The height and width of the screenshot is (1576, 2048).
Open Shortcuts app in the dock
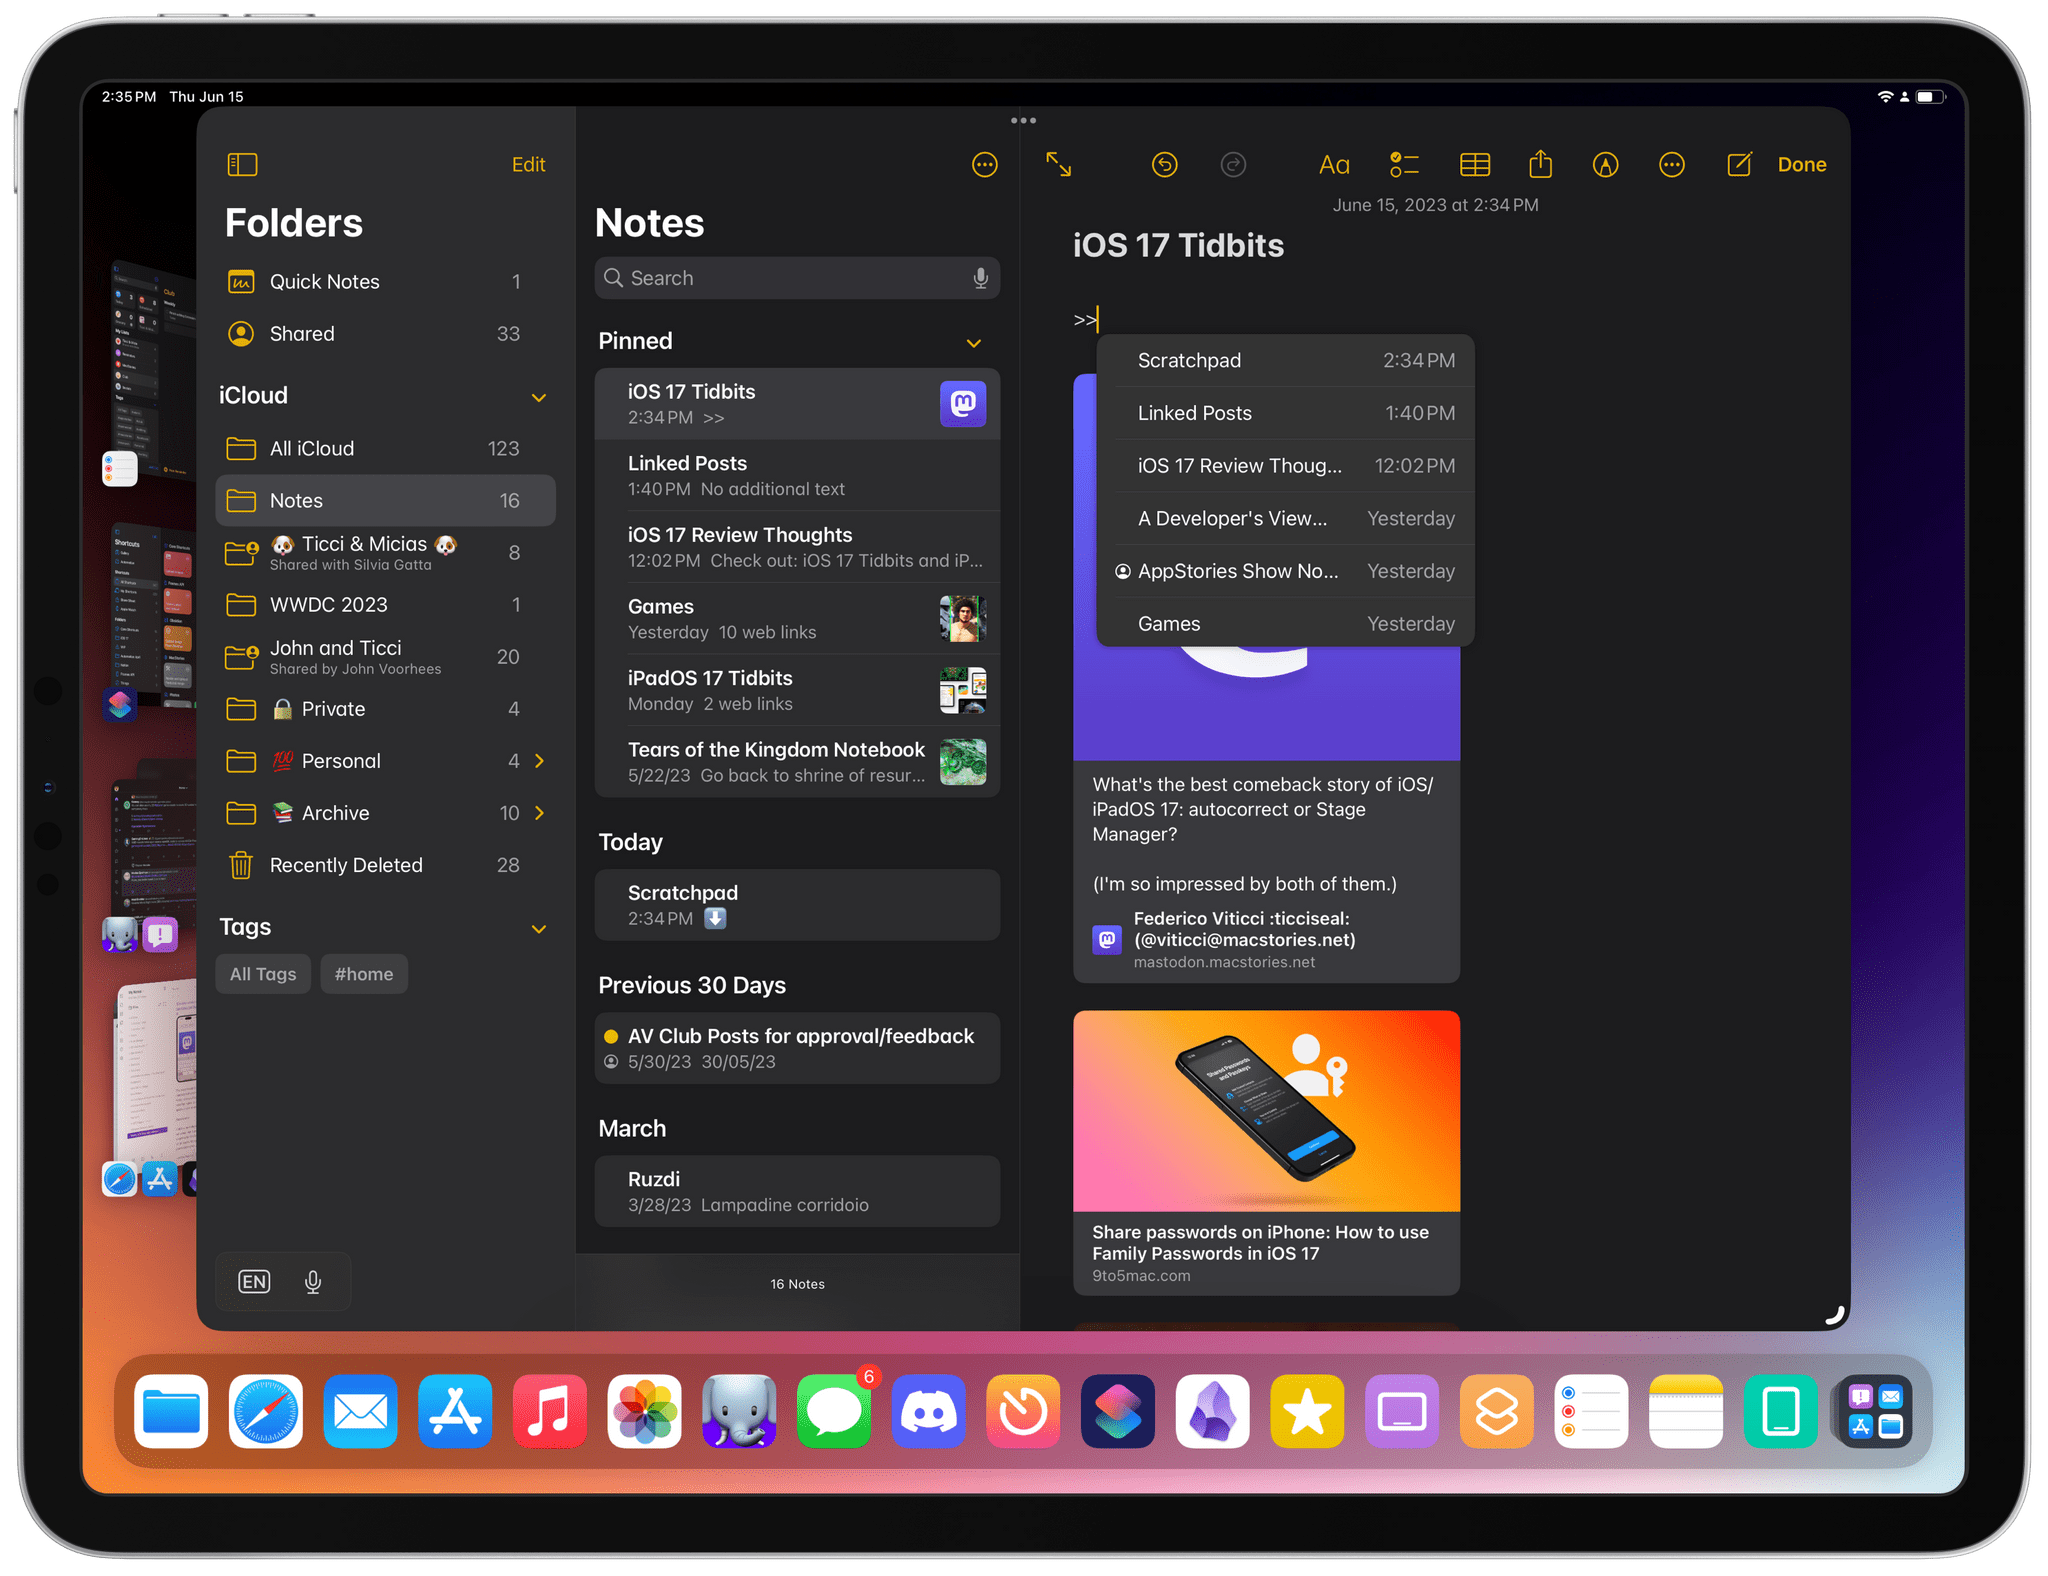click(1118, 1411)
